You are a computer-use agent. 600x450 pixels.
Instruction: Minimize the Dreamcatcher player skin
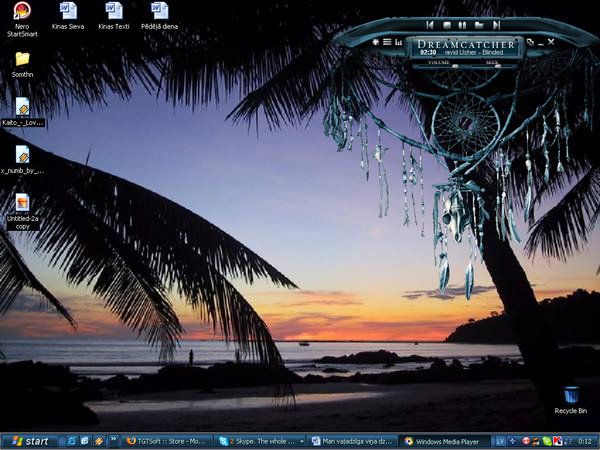541,43
